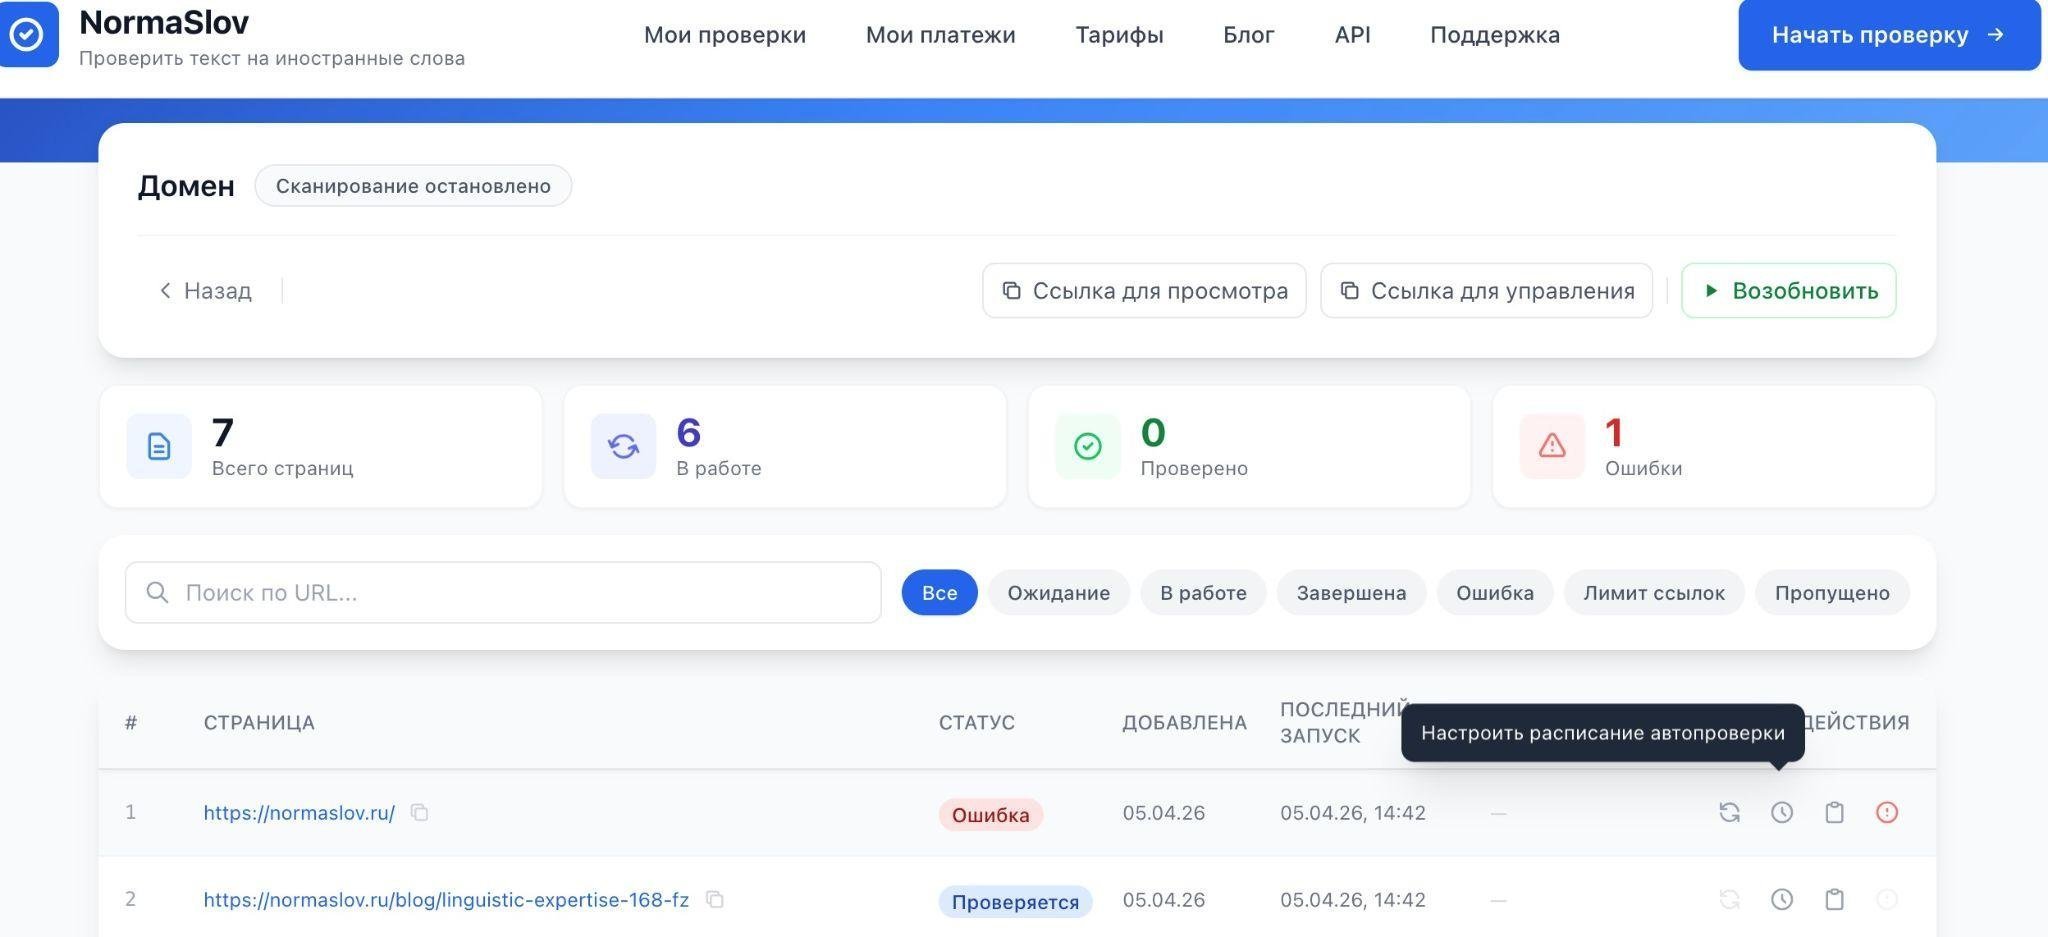Open the API menu item
The width and height of the screenshot is (2048, 937).
1352,35
